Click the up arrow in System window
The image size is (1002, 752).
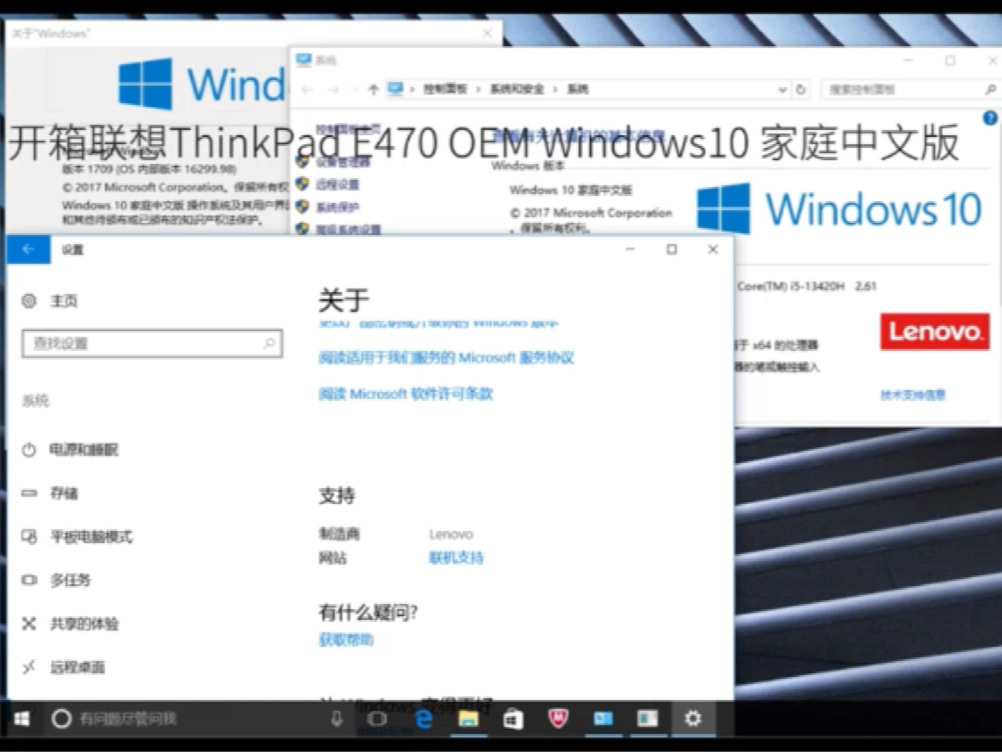(374, 89)
